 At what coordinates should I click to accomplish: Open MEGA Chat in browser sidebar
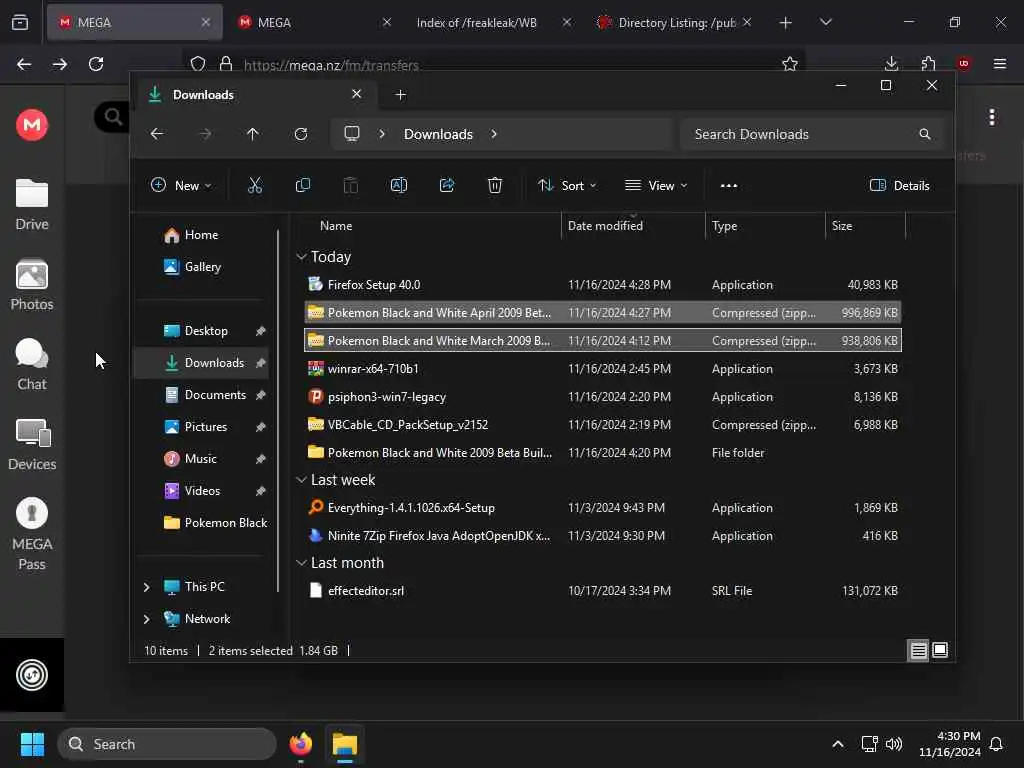pos(32,364)
